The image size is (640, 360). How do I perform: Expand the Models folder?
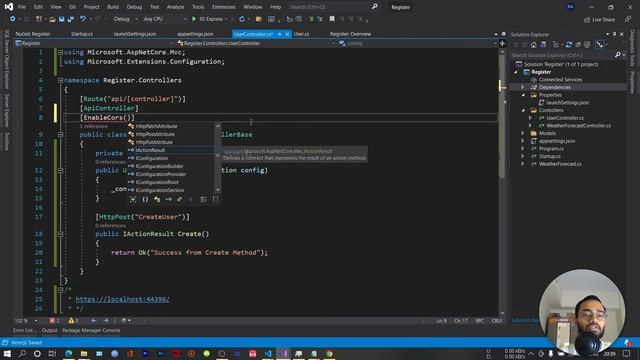[x=522, y=133]
